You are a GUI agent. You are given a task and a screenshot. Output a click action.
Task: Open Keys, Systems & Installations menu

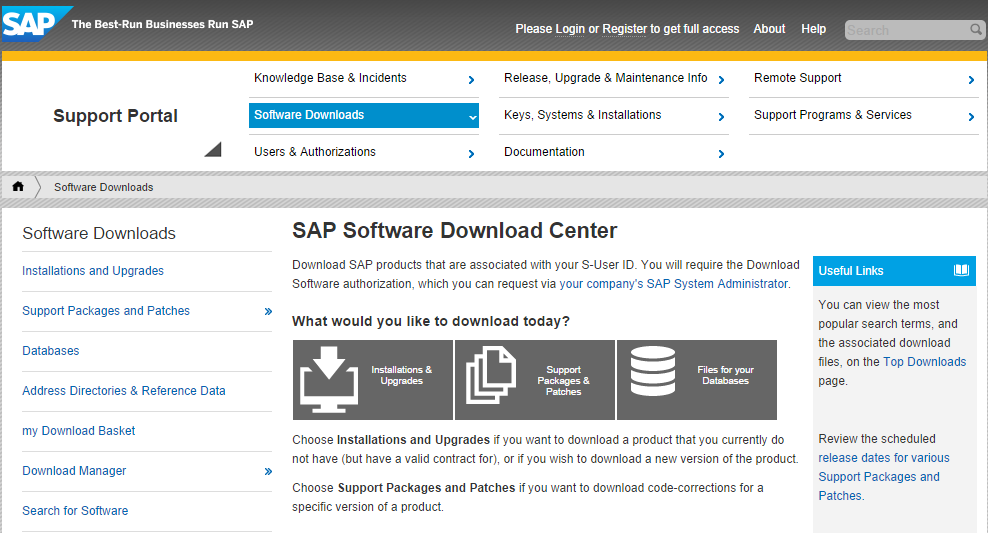tap(614, 116)
